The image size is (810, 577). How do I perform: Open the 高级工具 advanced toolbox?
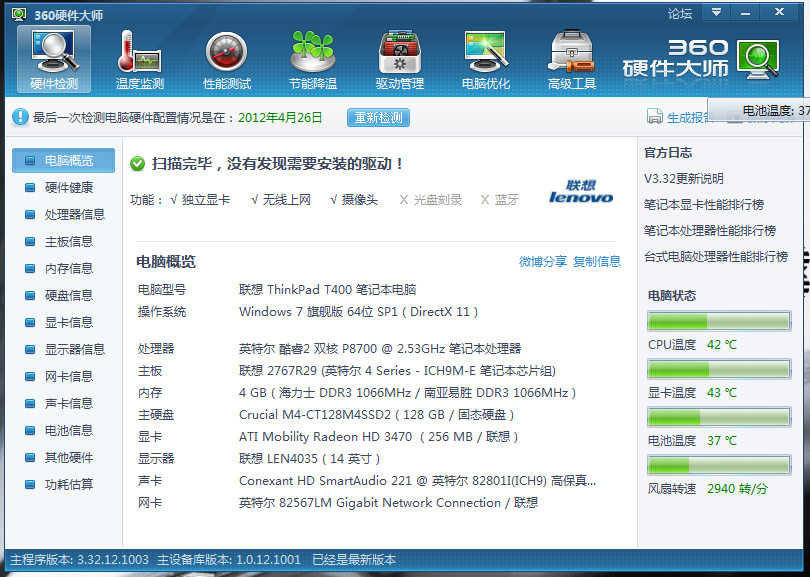572,59
